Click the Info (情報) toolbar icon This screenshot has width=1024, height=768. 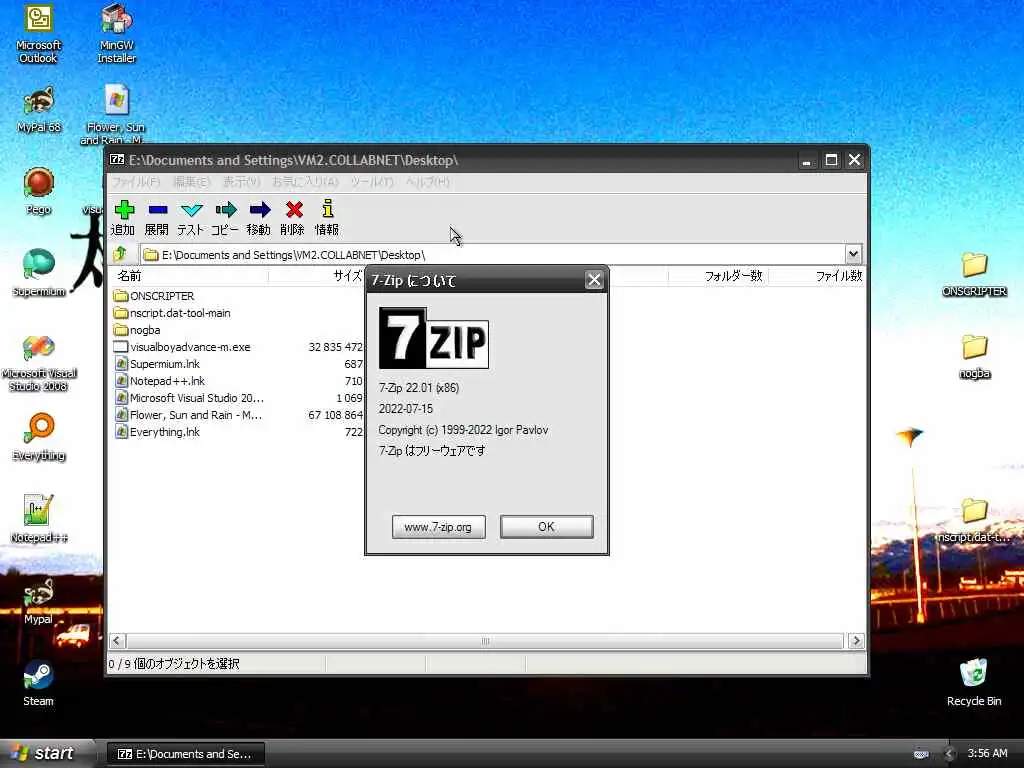tap(328, 209)
